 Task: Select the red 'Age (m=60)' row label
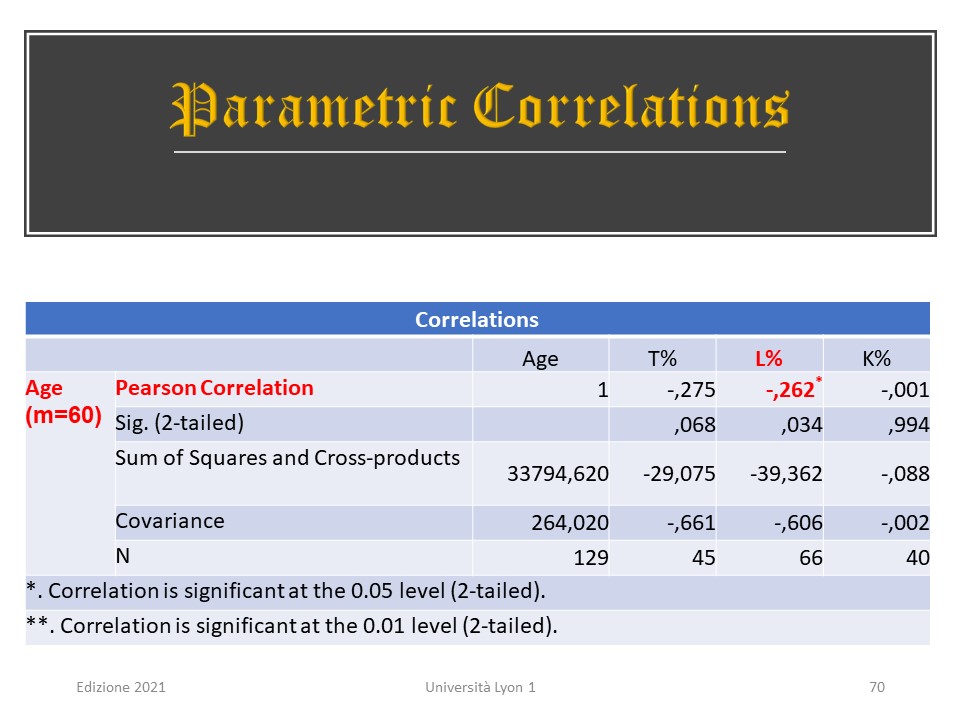[x=63, y=402]
